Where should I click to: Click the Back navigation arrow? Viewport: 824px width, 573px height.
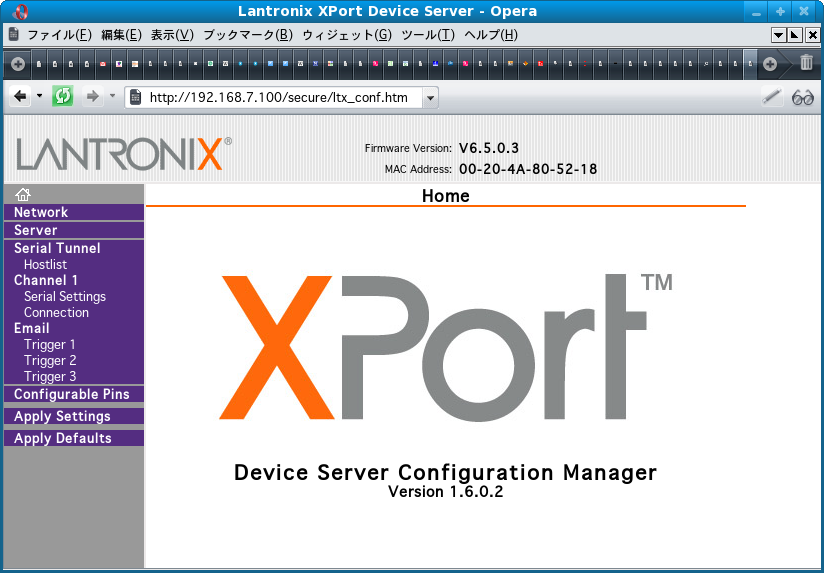point(19,96)
